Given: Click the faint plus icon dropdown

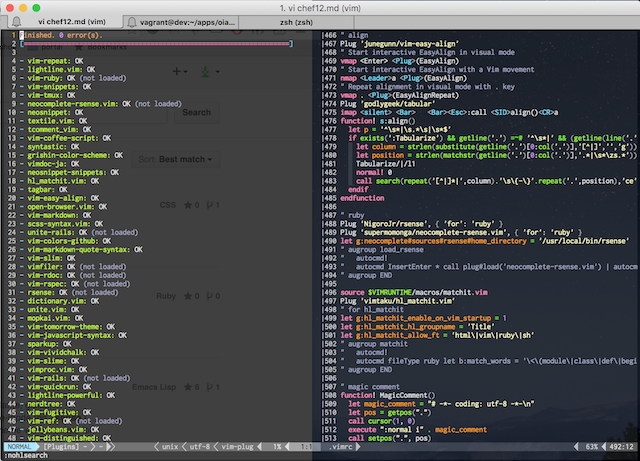Looking at the screenshot, I should (181, 72).
